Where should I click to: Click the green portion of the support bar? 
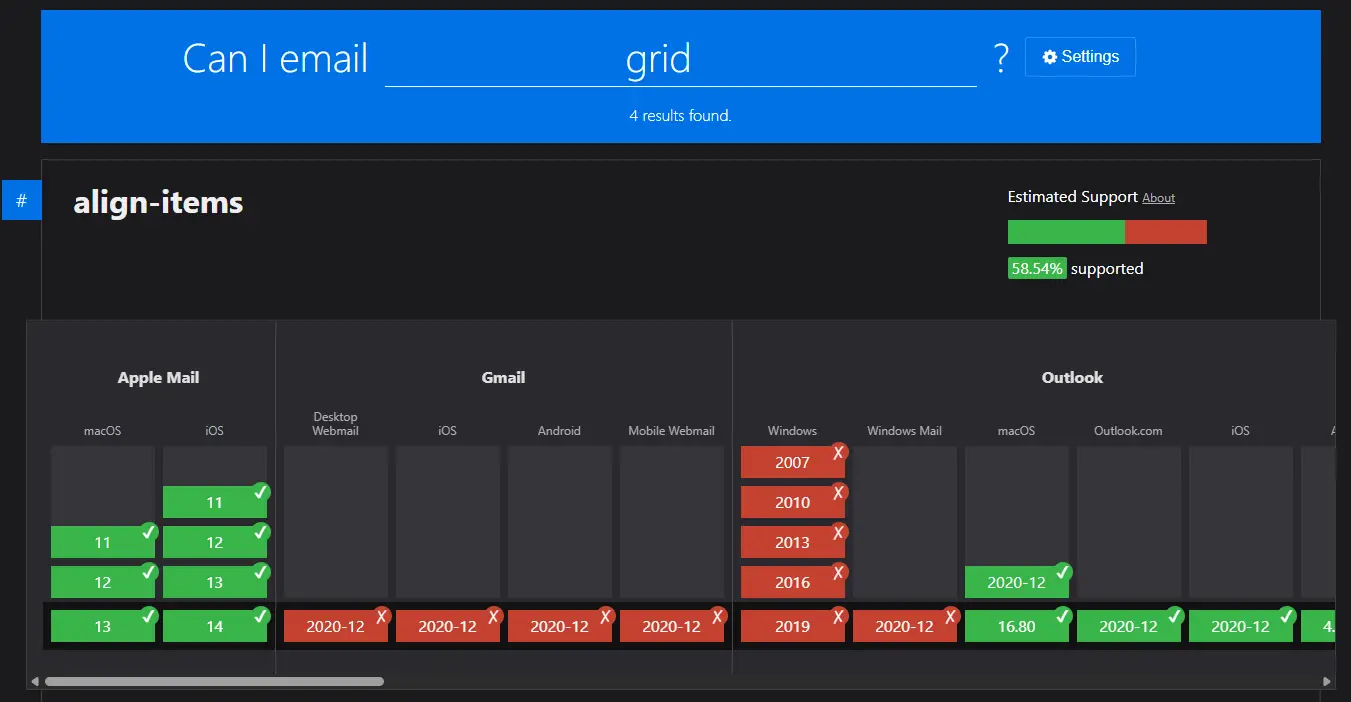pos(1066,232)
